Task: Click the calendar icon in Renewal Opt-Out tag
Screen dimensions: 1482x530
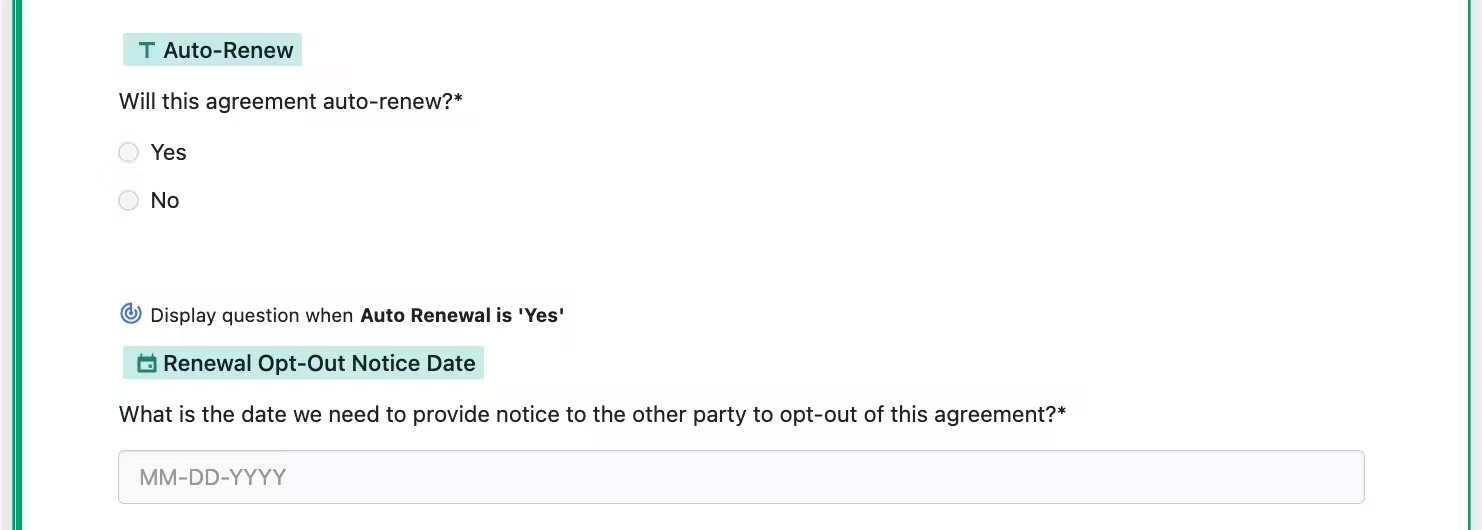Action: pos(147,363)
